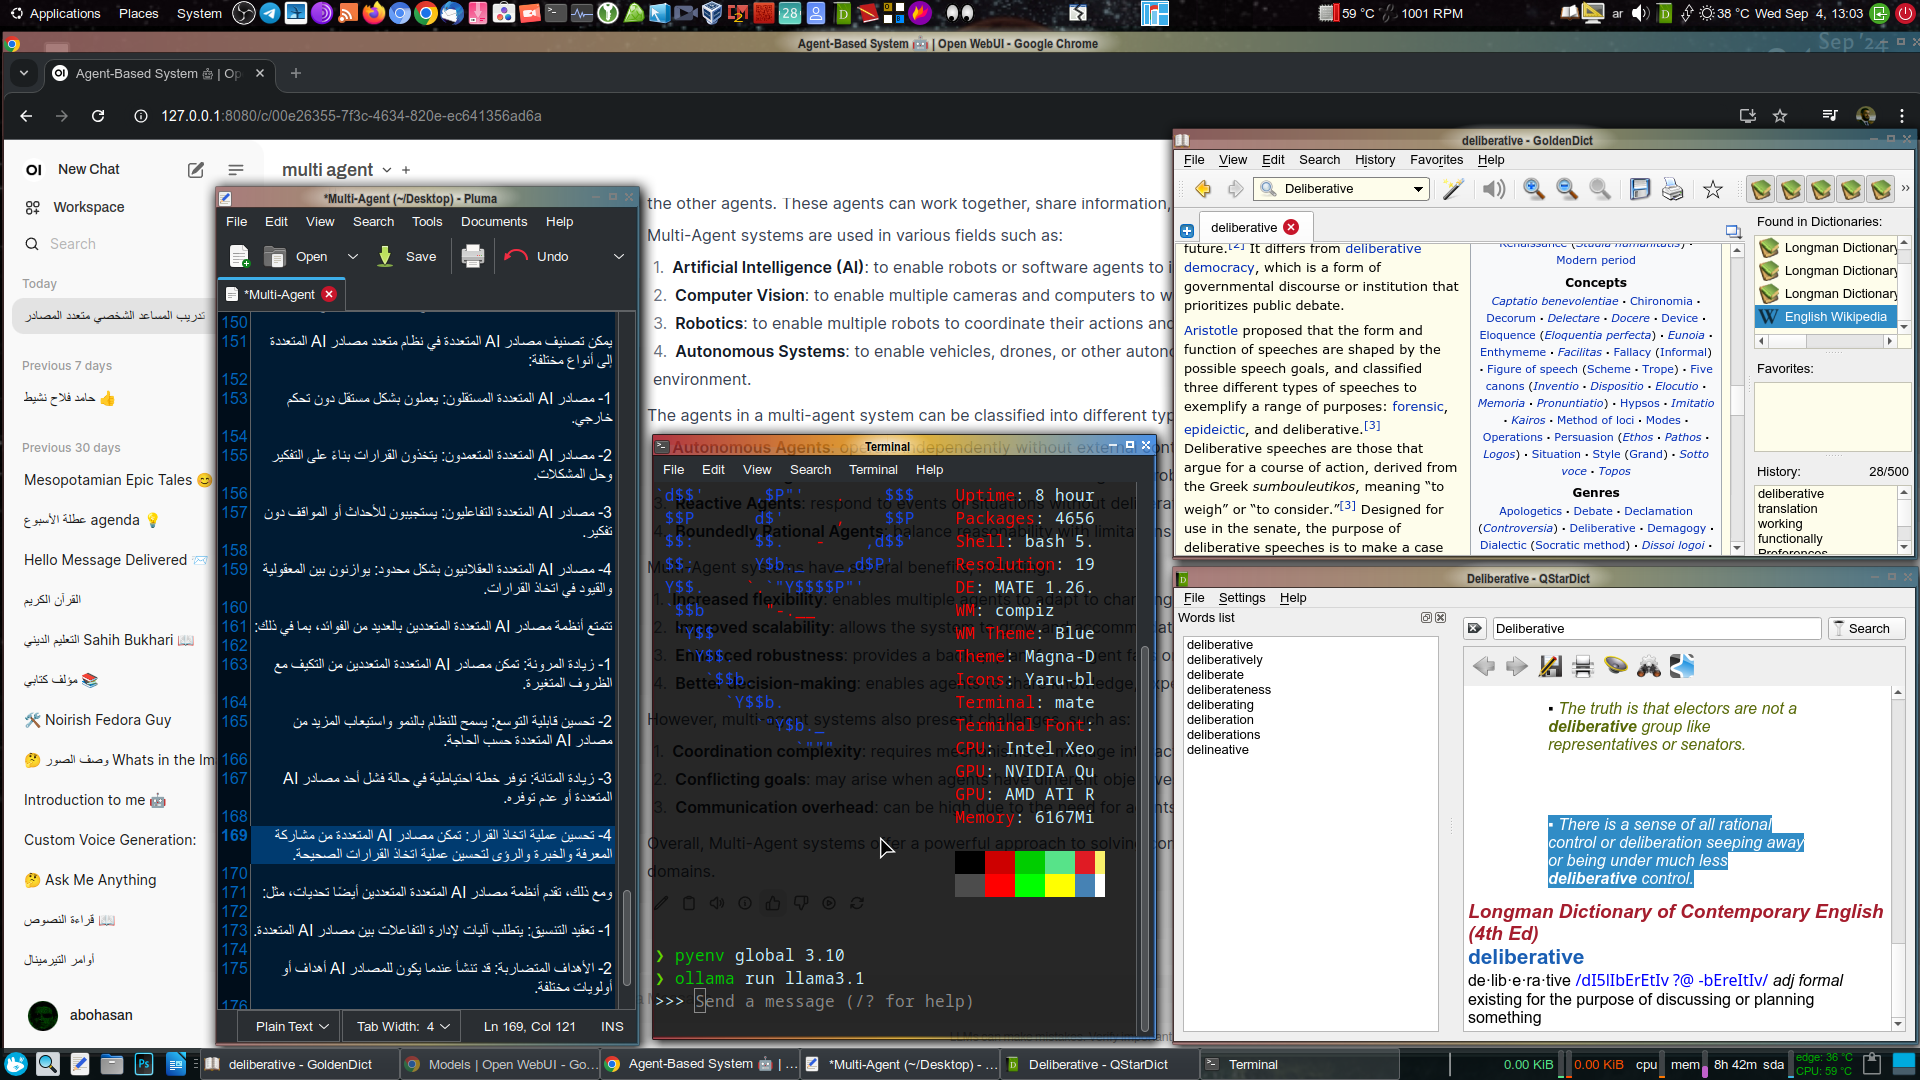Open the GoldenDict search word dropdown
The height and width of the screenshot is (1080, 1920).
click(1418, 189)
